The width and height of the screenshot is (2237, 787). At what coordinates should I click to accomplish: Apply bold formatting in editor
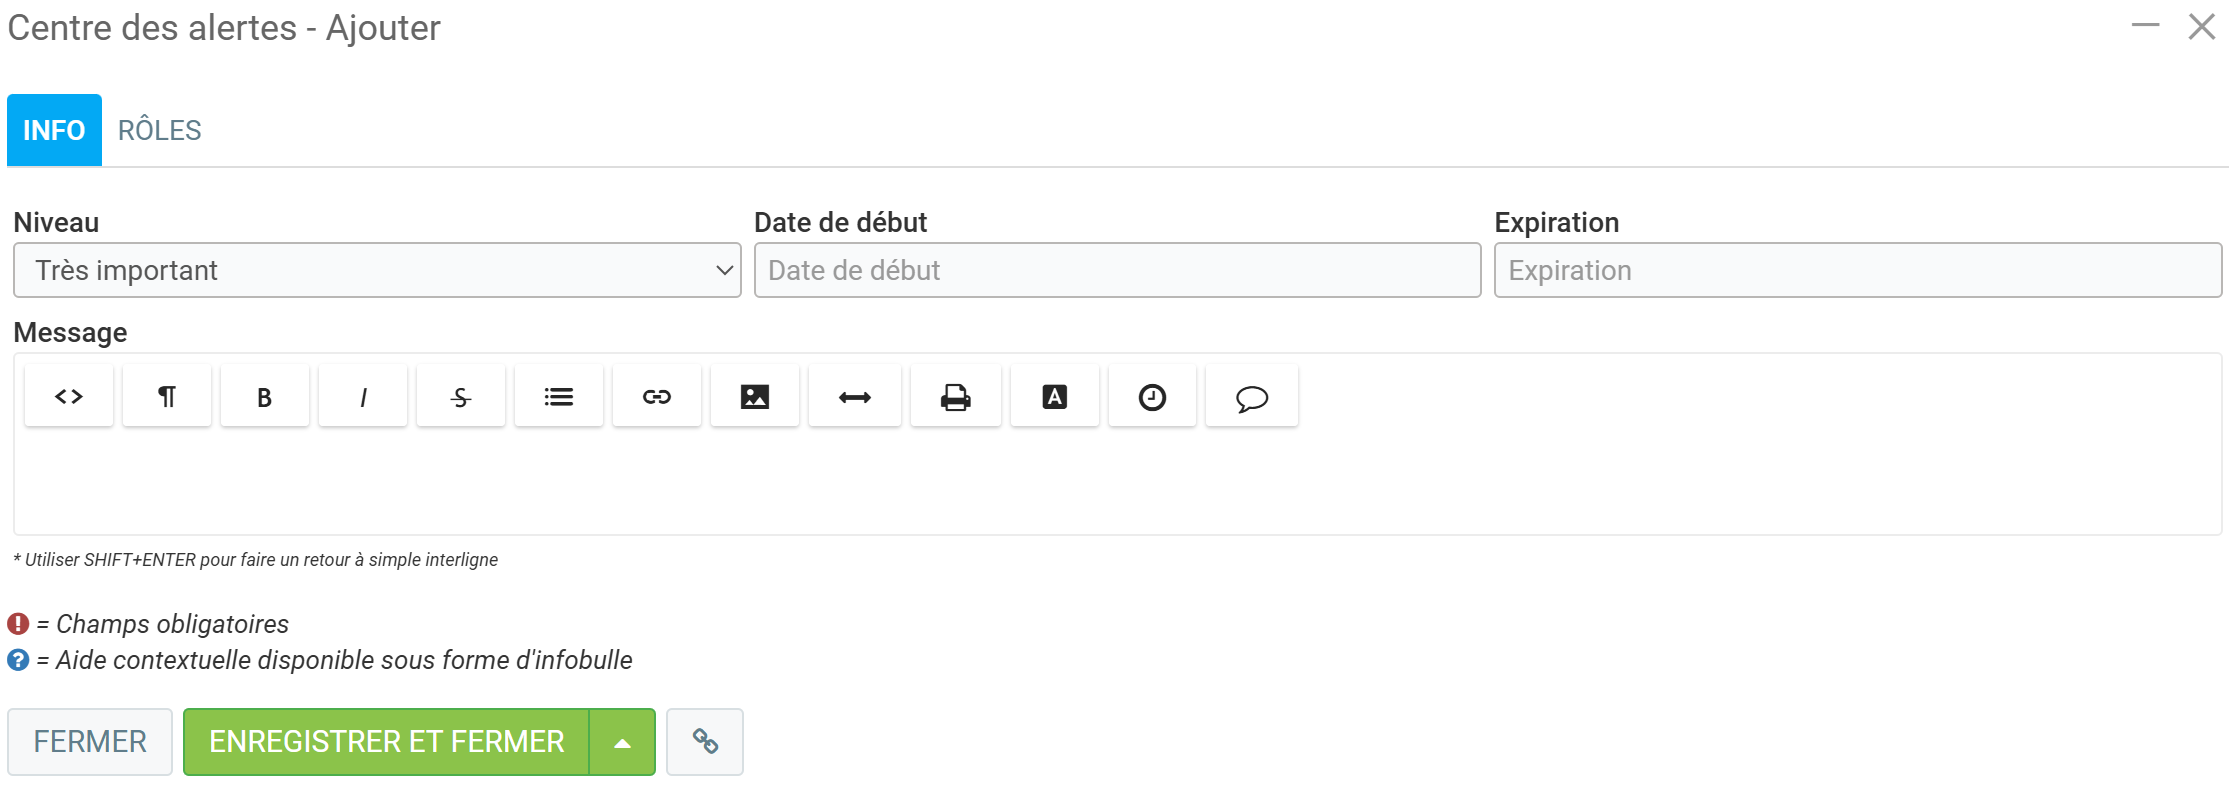(x=265, y=397)
